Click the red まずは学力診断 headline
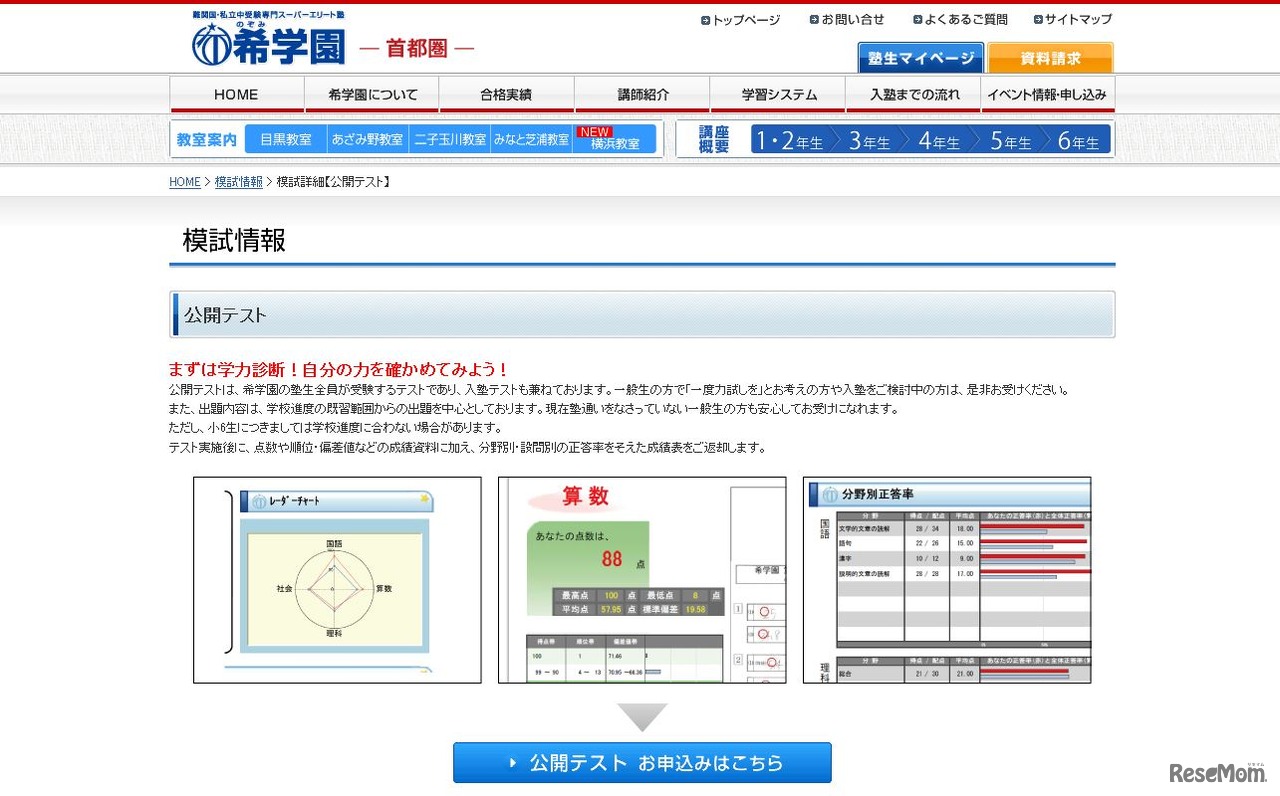This screenshot has width=1280, height=796. coord(339,369)
